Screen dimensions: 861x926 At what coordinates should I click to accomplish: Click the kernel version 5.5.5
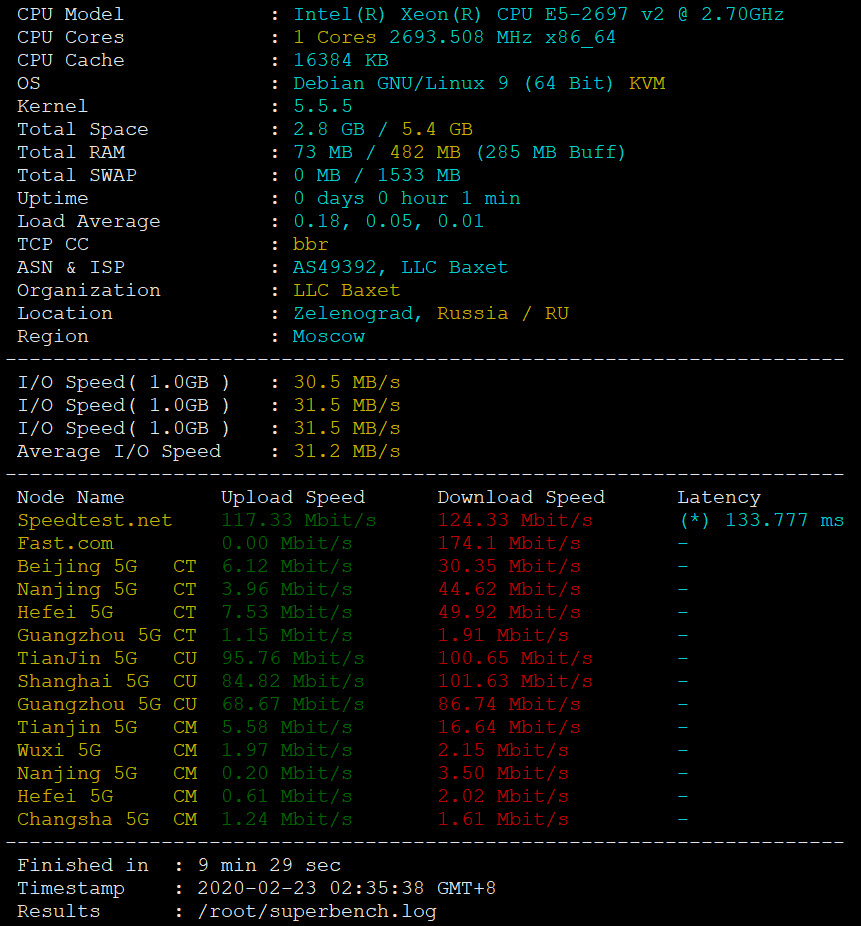pos(322,106)
